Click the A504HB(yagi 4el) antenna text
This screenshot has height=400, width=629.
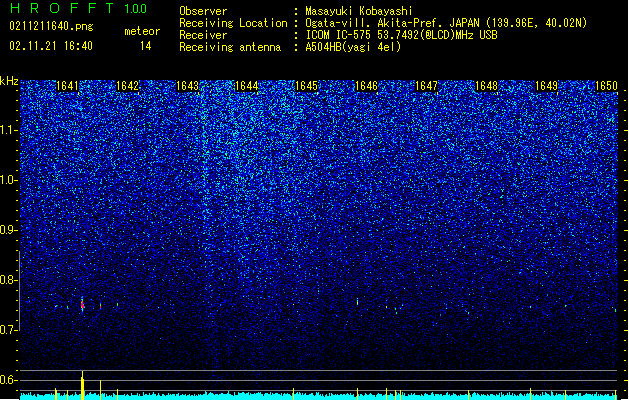tap(353, 47)
